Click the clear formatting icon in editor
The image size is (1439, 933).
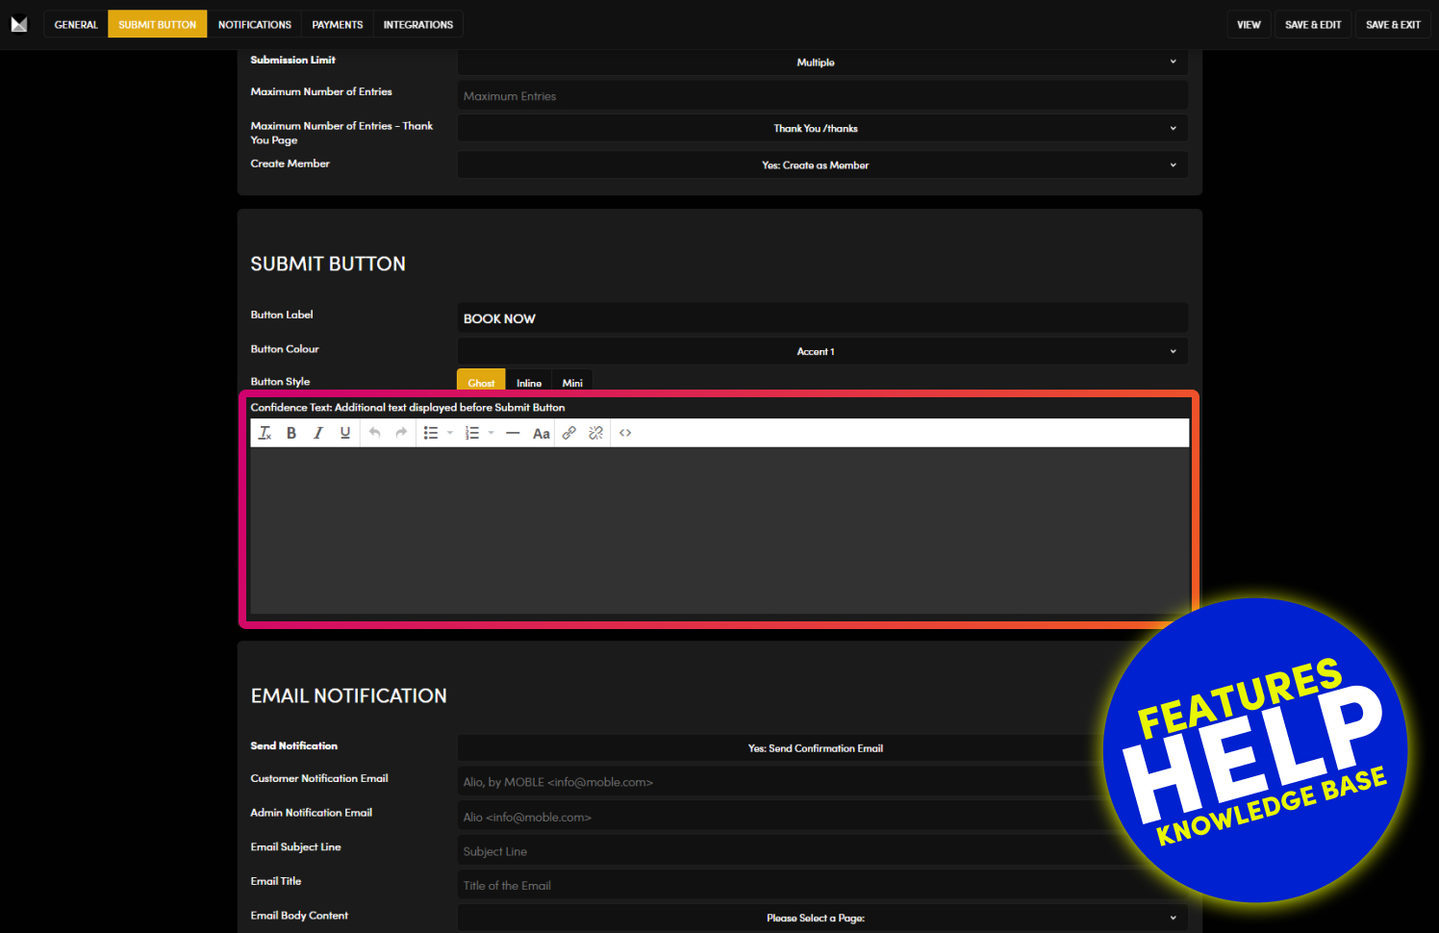pyautogui.click(x=265, y=433)
